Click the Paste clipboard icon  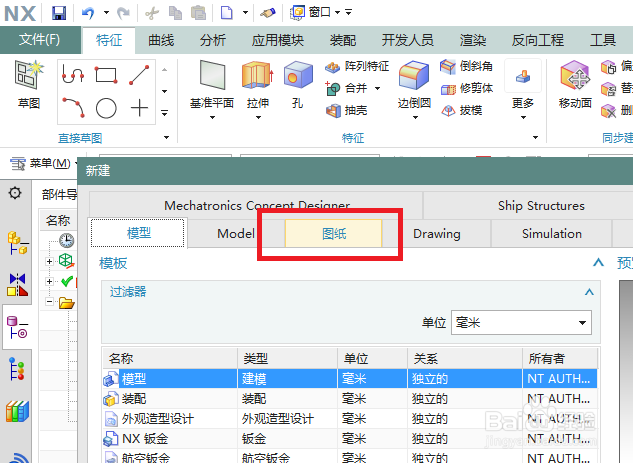198,13
